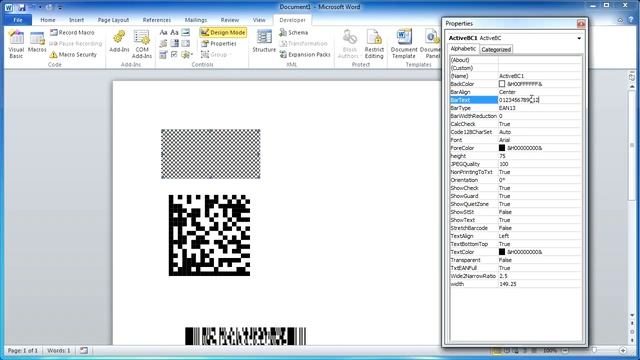This screenshot has width=640, height=360.
Task: Insert a Plain Text content control
Action: (x=174, y=32)
